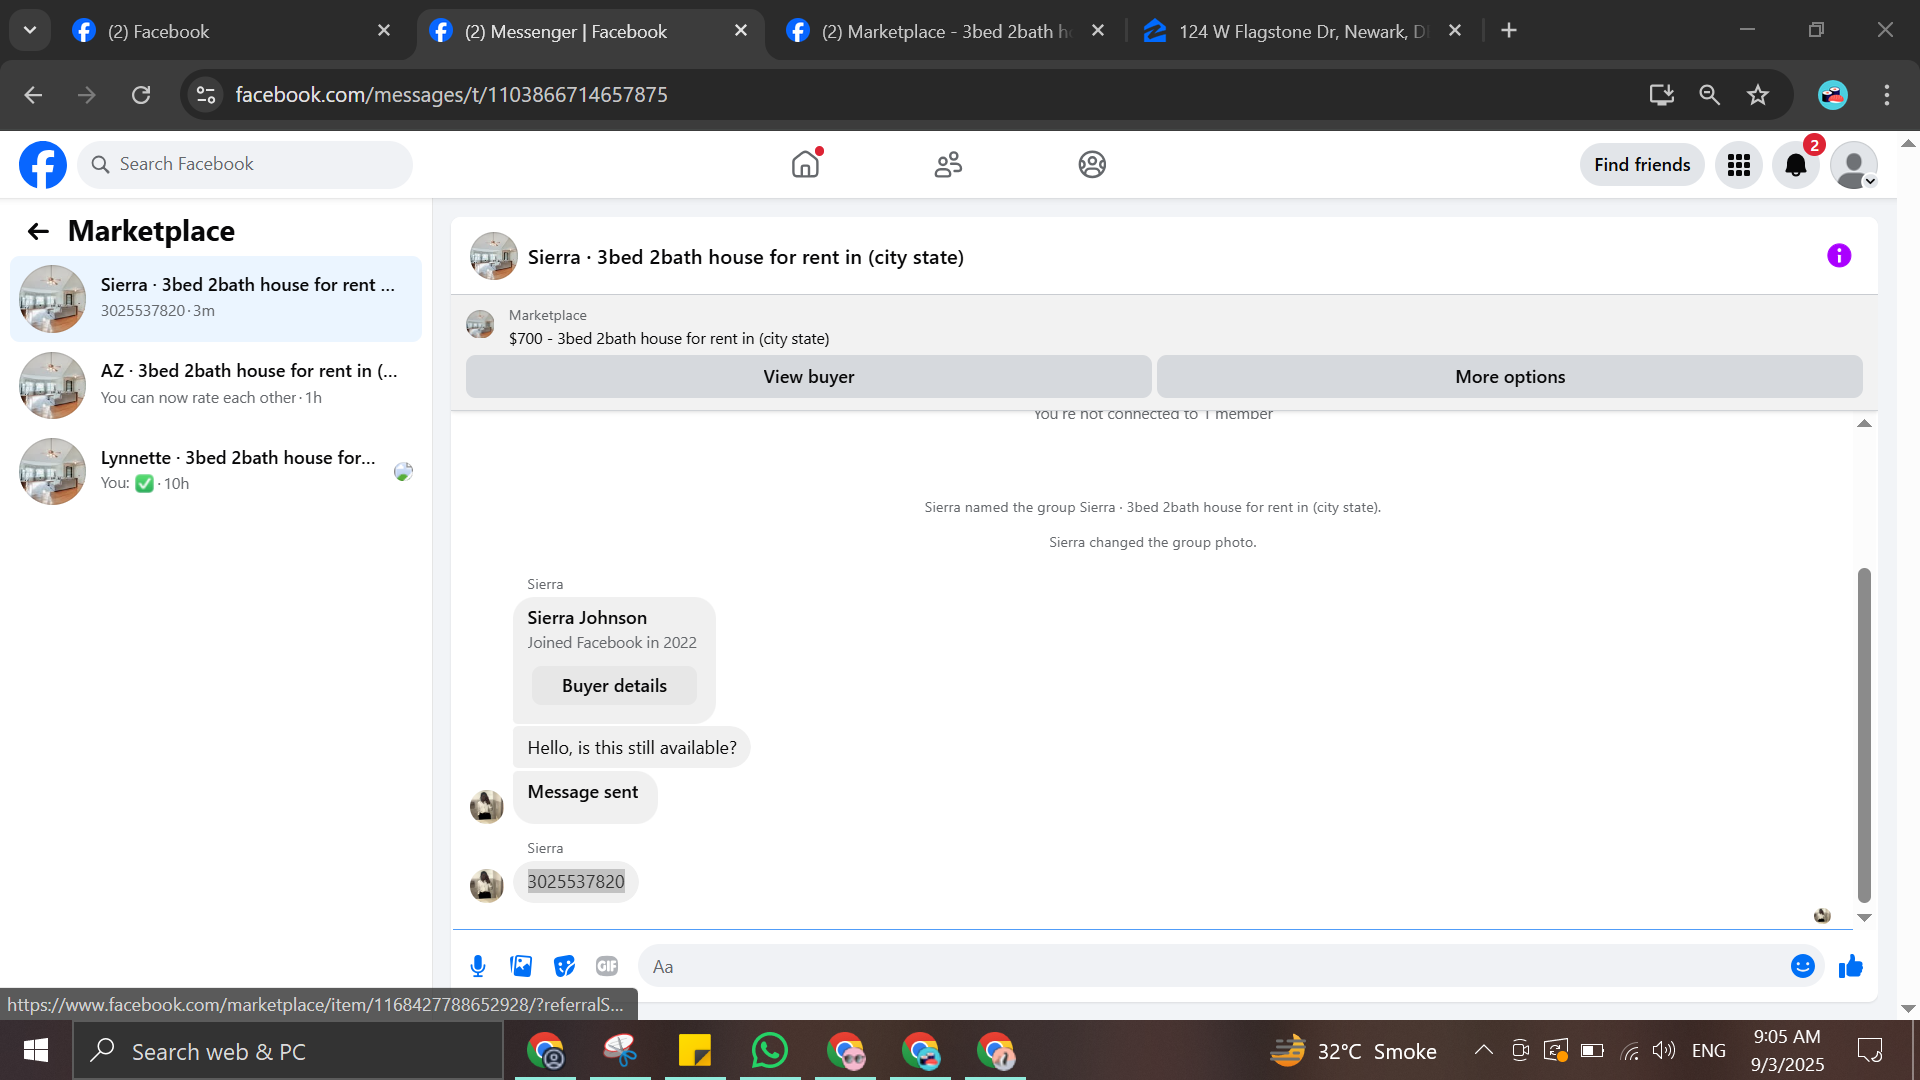Switch to the 124 W Flagstone Dr tab
Image resolution: width=1920 pixels, height=1080 pixels.
point(1303,31)
